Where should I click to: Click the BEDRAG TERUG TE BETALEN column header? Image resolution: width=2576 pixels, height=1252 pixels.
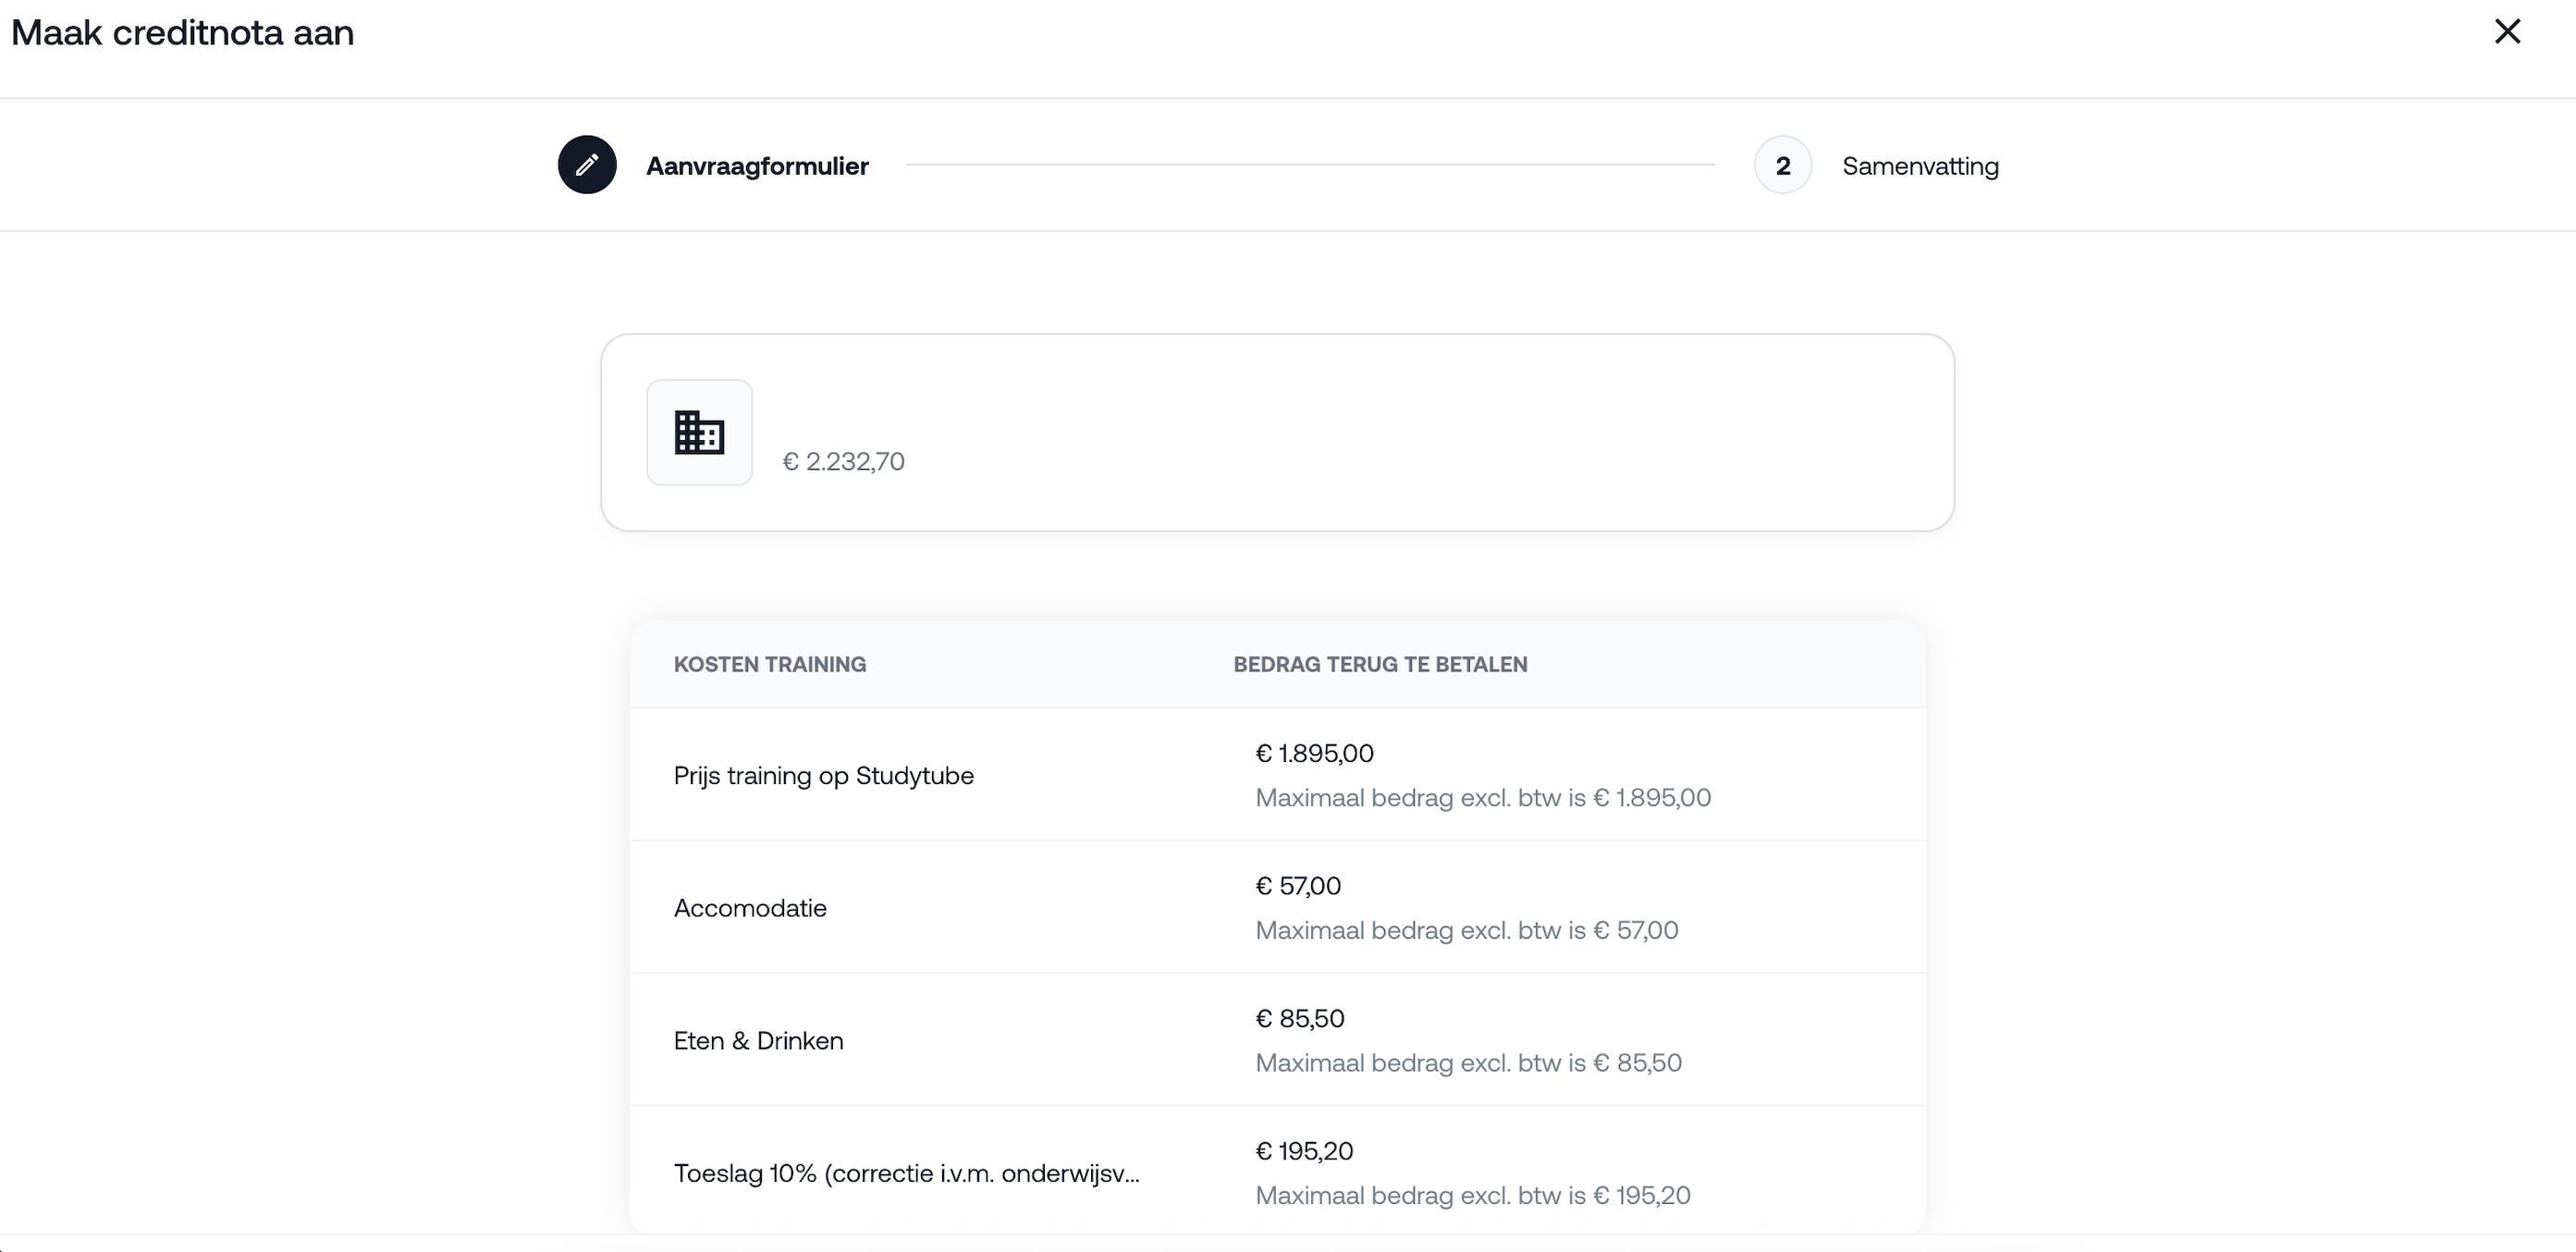tap(1380, 664)
